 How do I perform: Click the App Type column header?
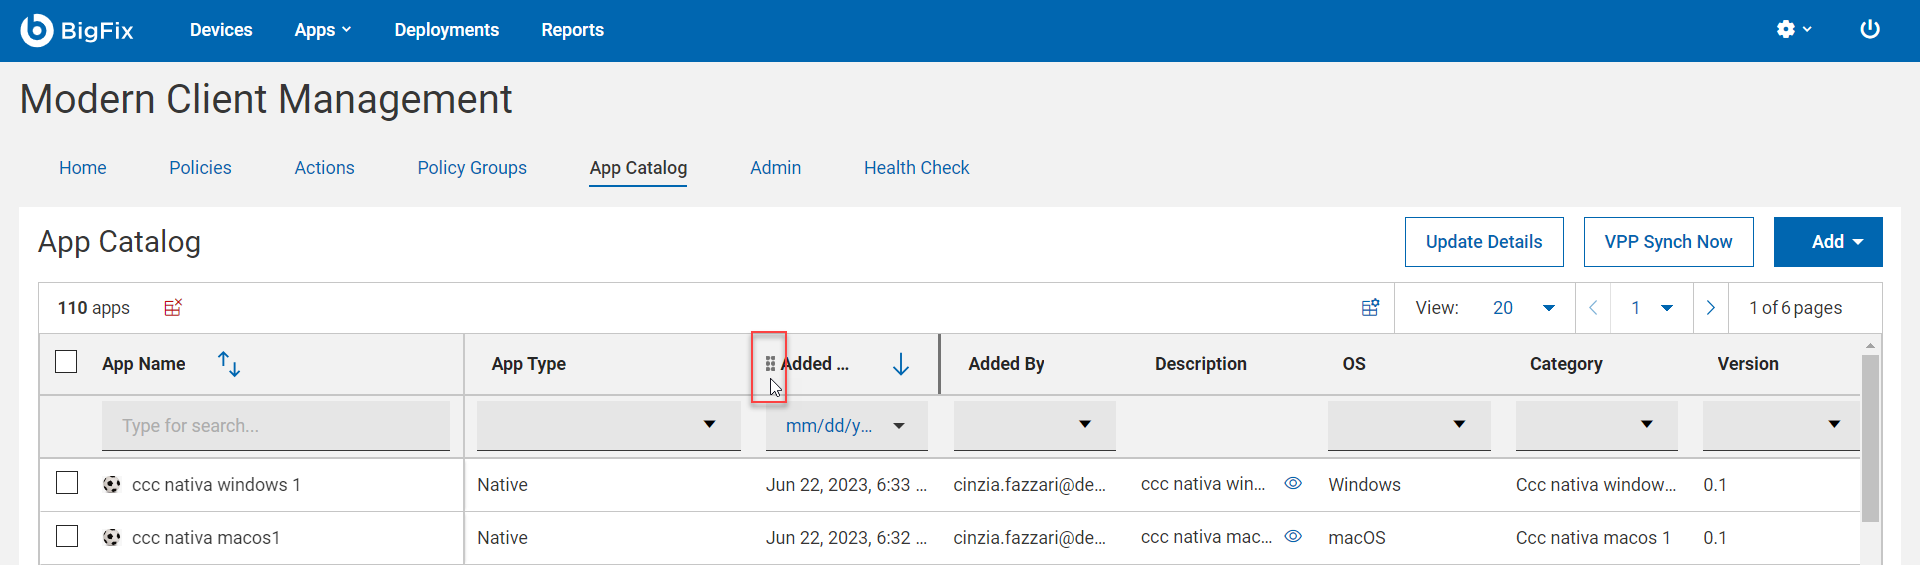coord(529,364)
